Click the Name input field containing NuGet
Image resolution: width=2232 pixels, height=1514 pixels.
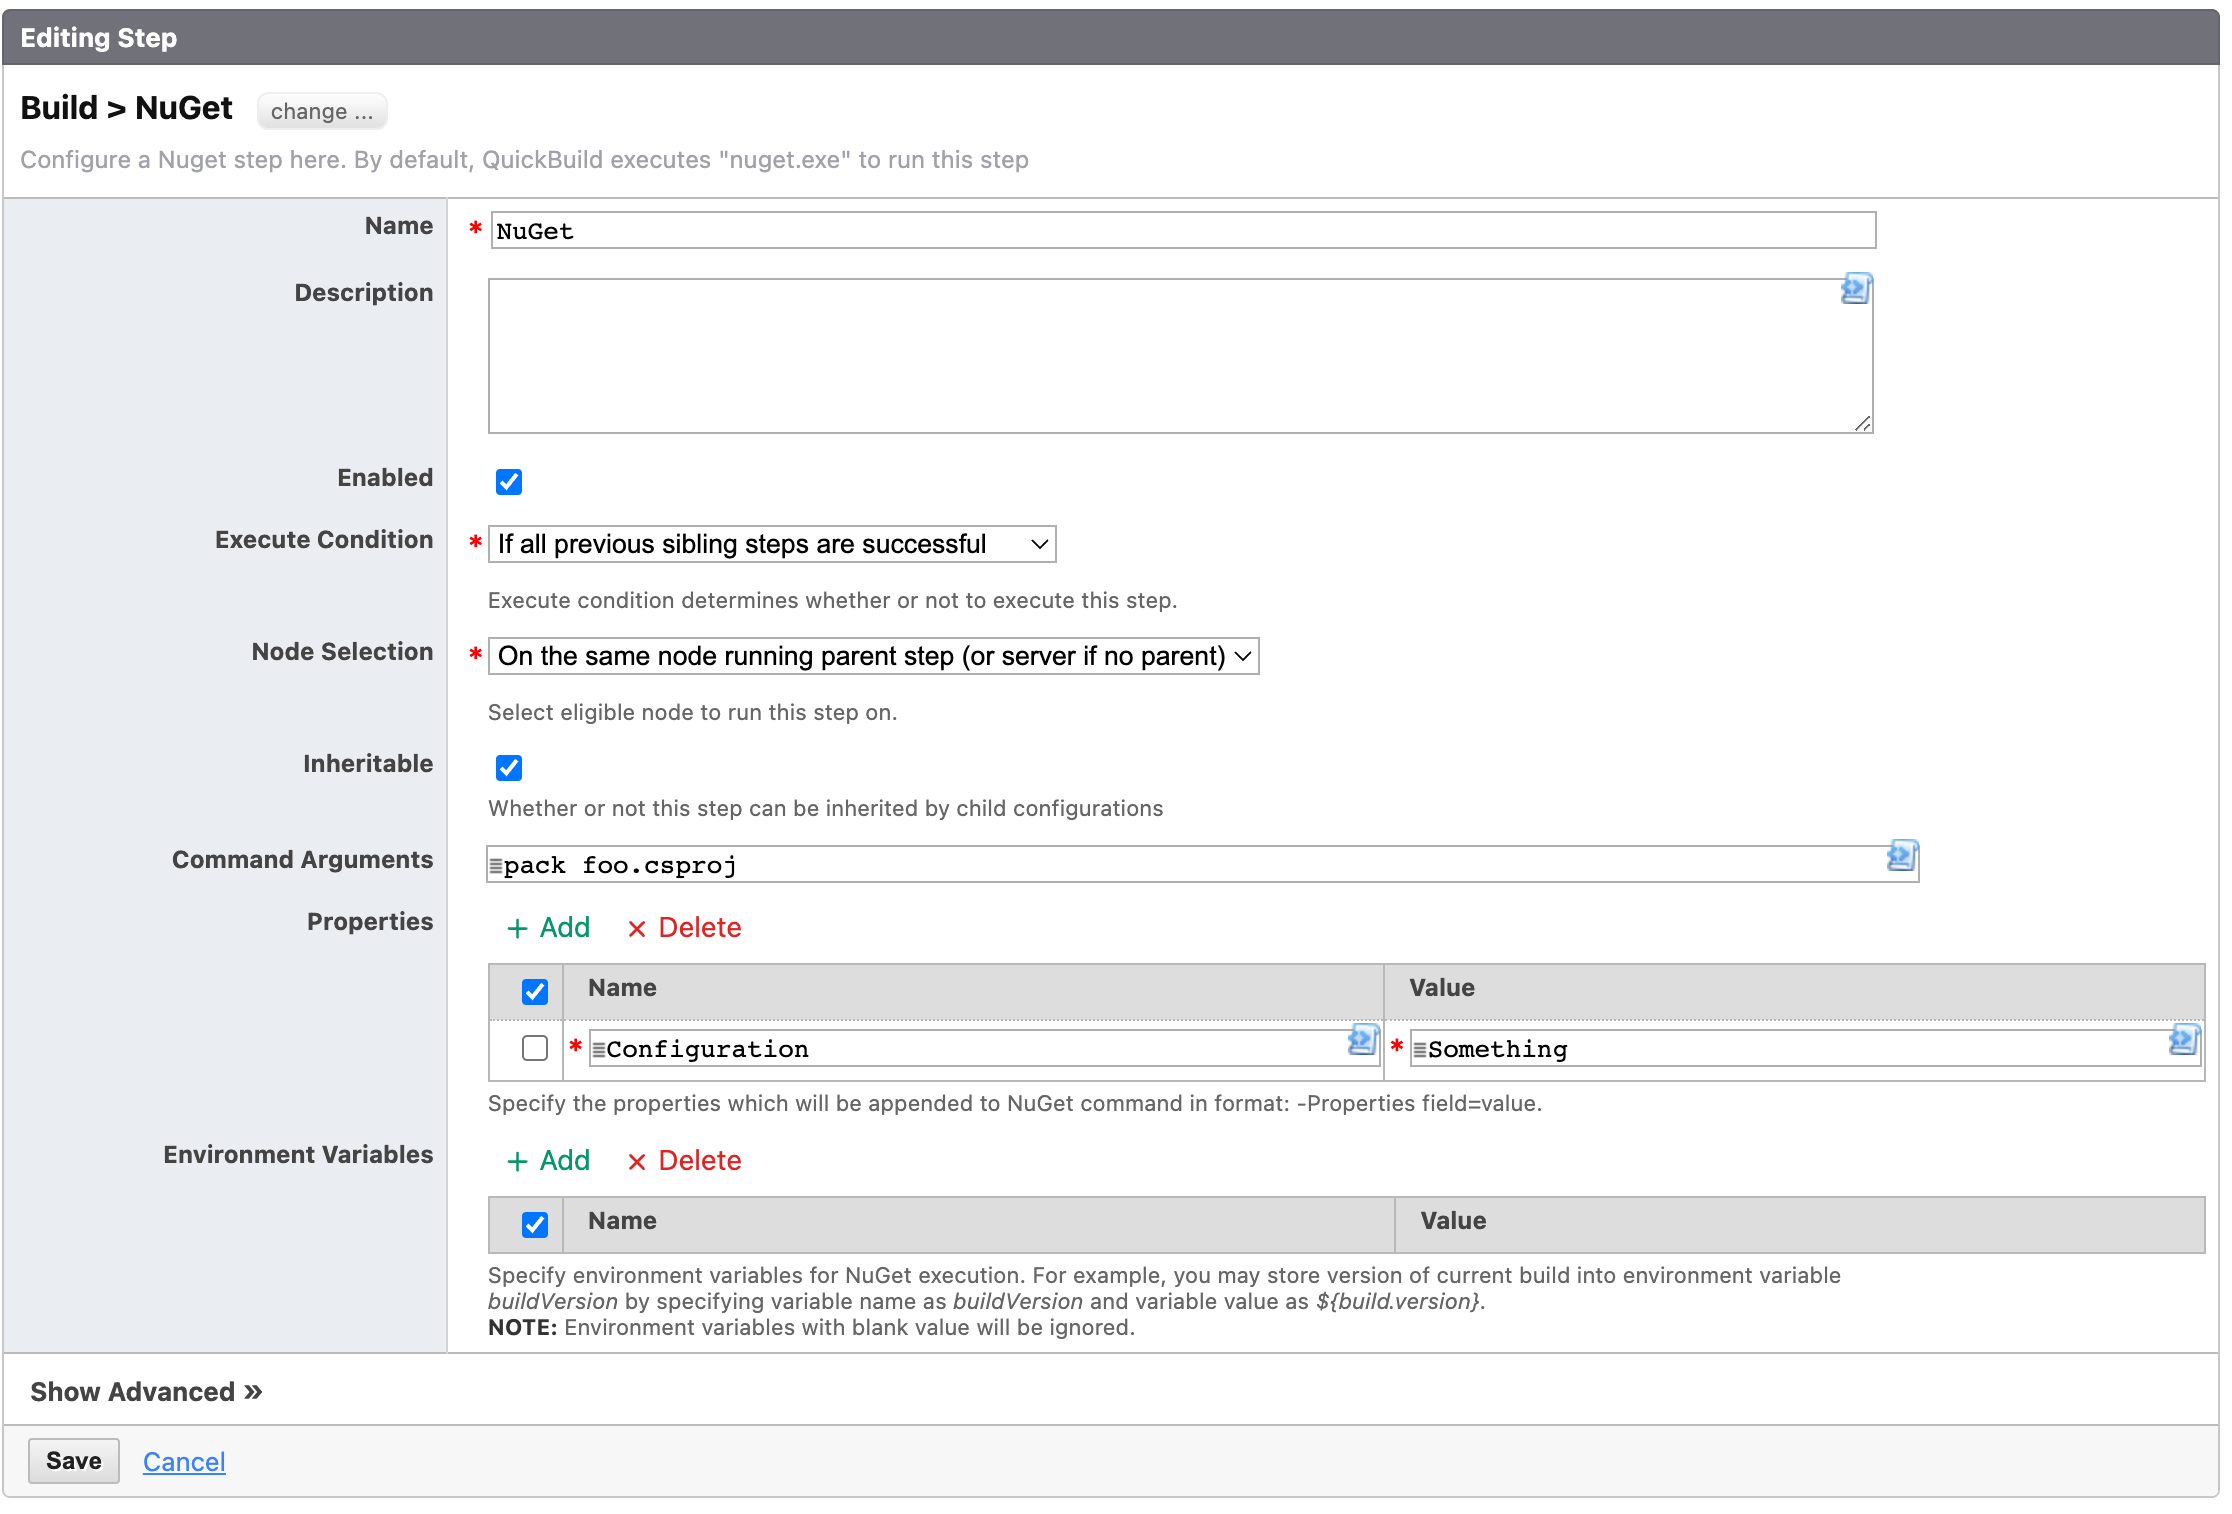[x=1183, y=231]
